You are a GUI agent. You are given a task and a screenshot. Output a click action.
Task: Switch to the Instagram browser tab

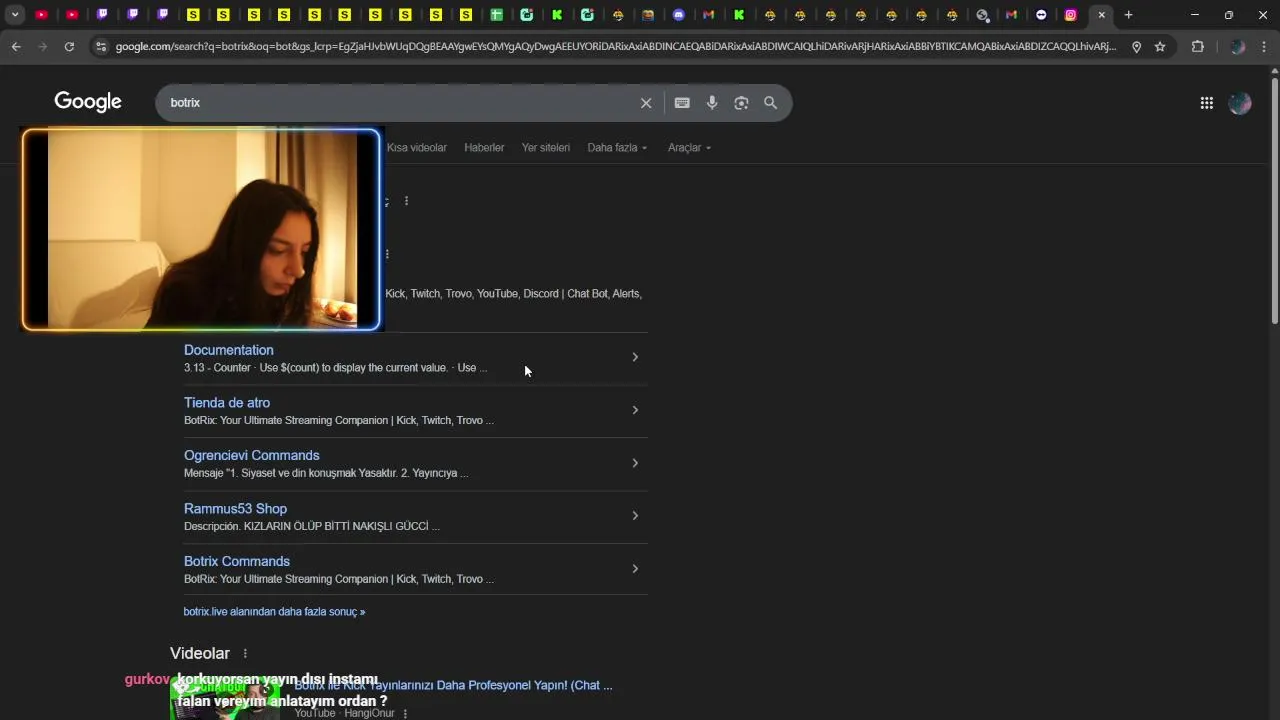[x=1071, y=15]
